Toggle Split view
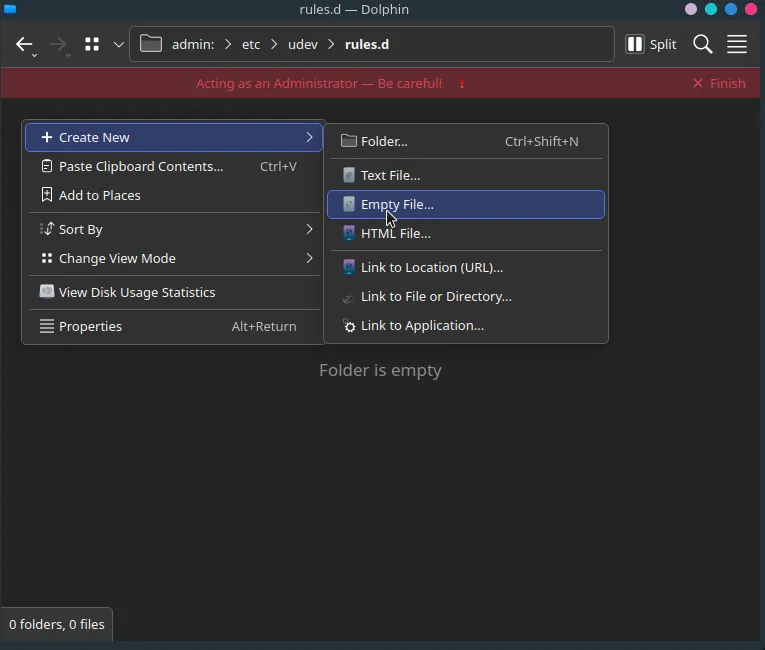The height and width of the screenshot is (650, 765). click(651, 44)
